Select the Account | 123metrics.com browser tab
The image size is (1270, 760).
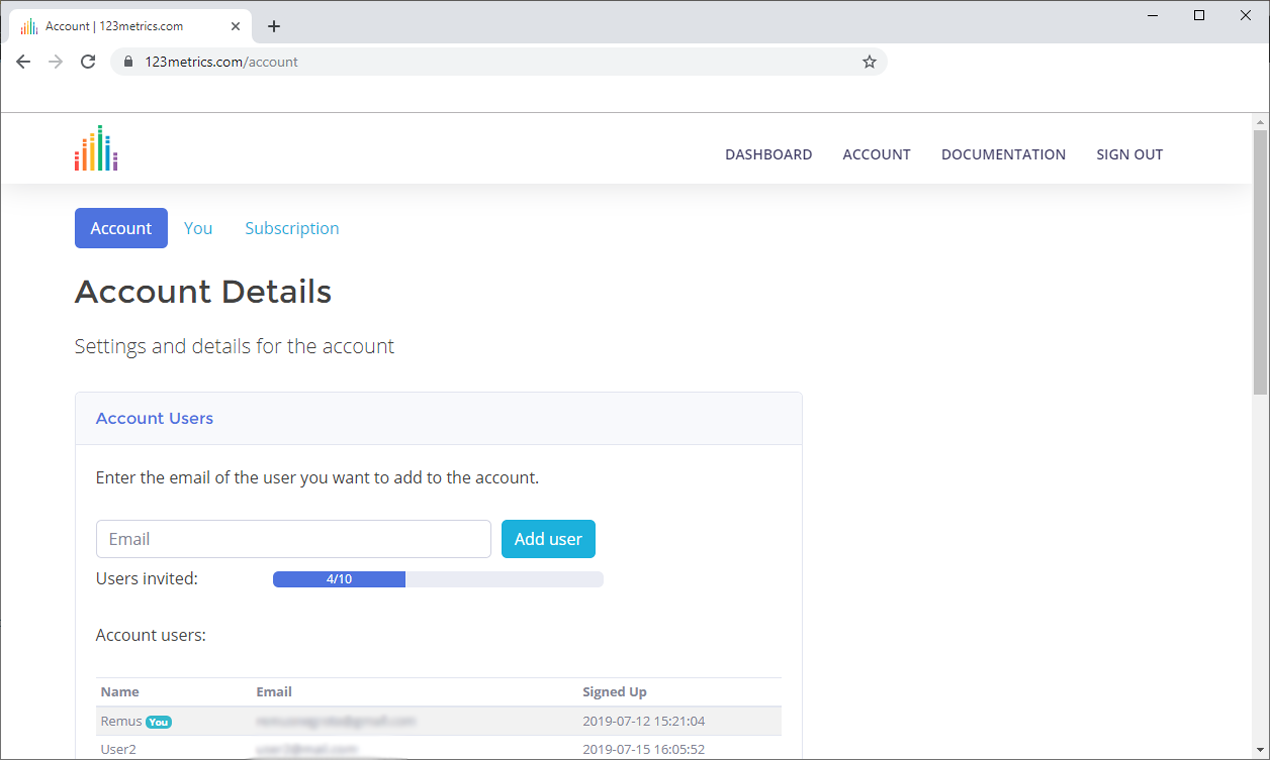pyautogui.click(x=131, y=27)
